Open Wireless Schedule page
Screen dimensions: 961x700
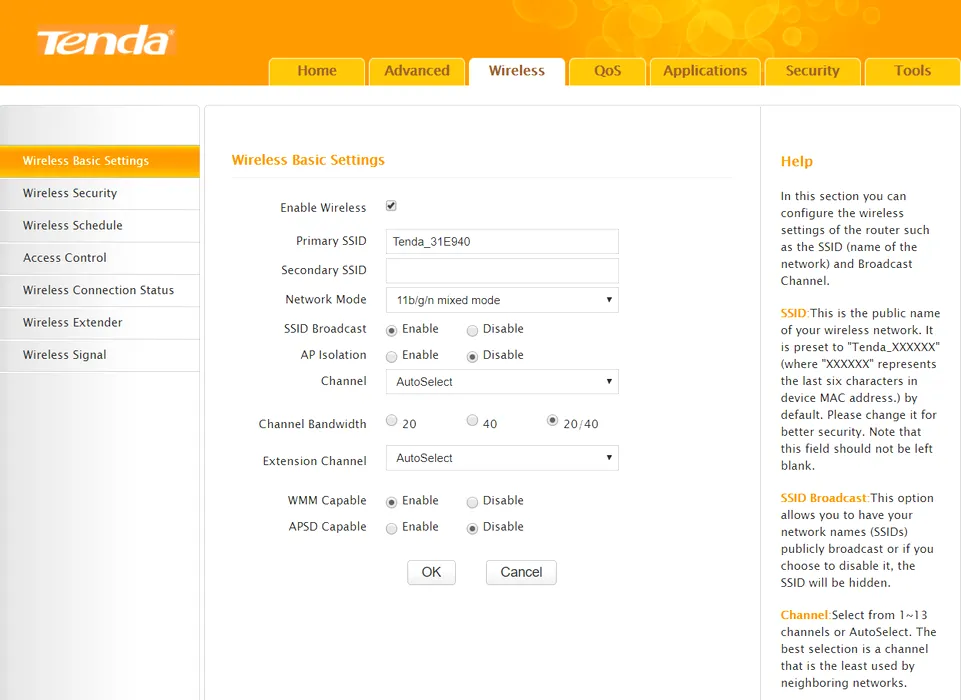pyautogui.click(x=100, y=226)
